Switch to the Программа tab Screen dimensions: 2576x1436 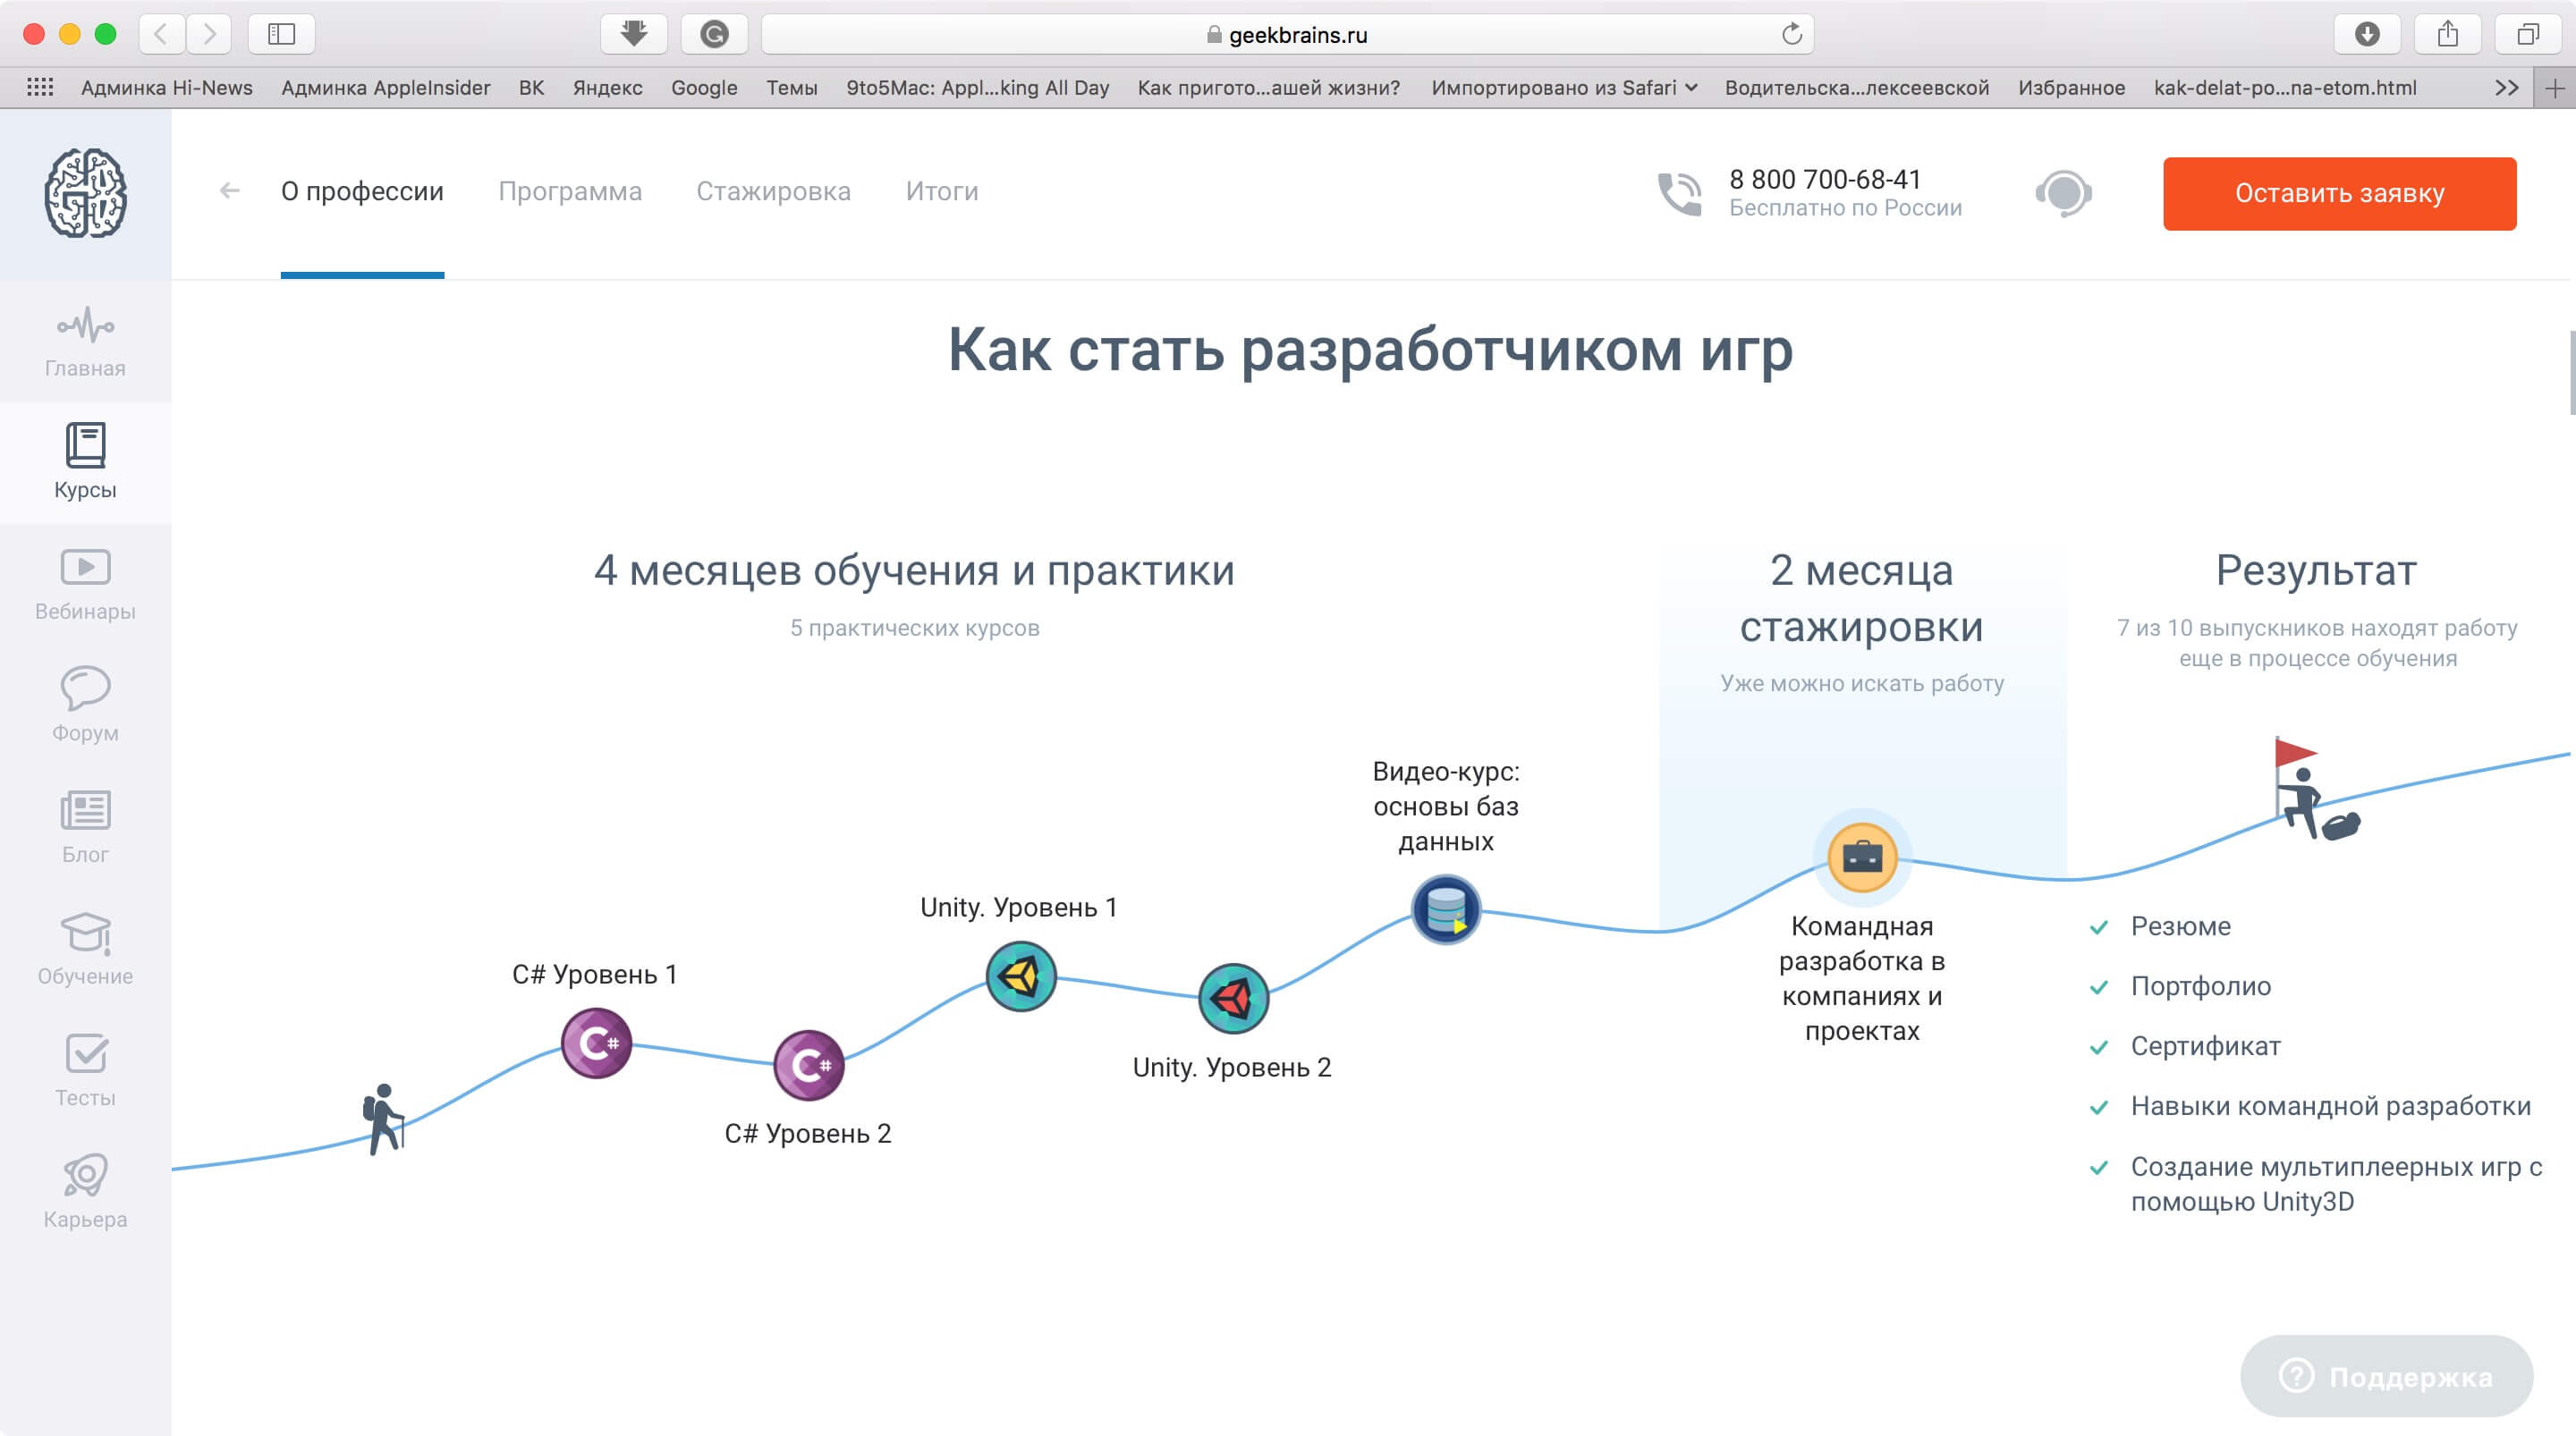[570, 191]
